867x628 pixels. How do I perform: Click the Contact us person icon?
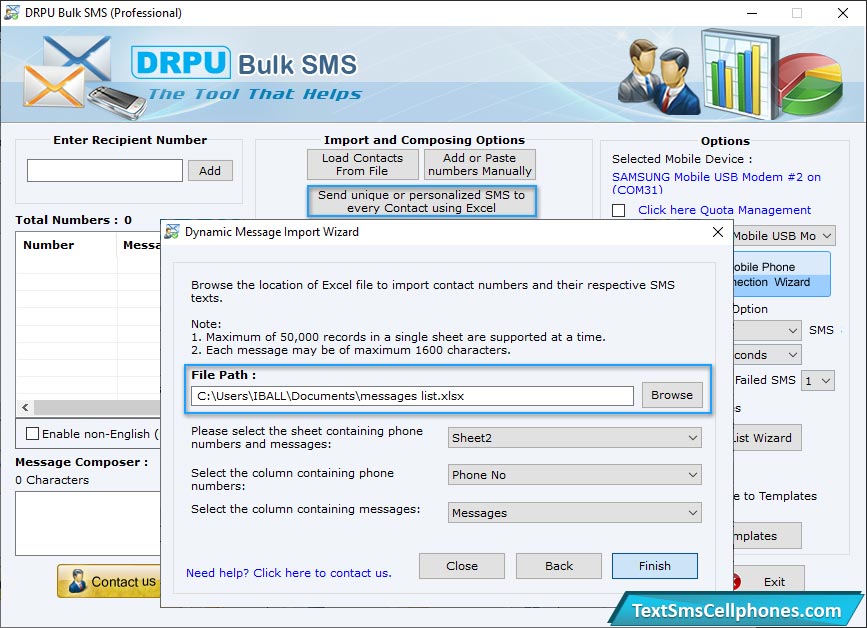click(x=77, y=581)
